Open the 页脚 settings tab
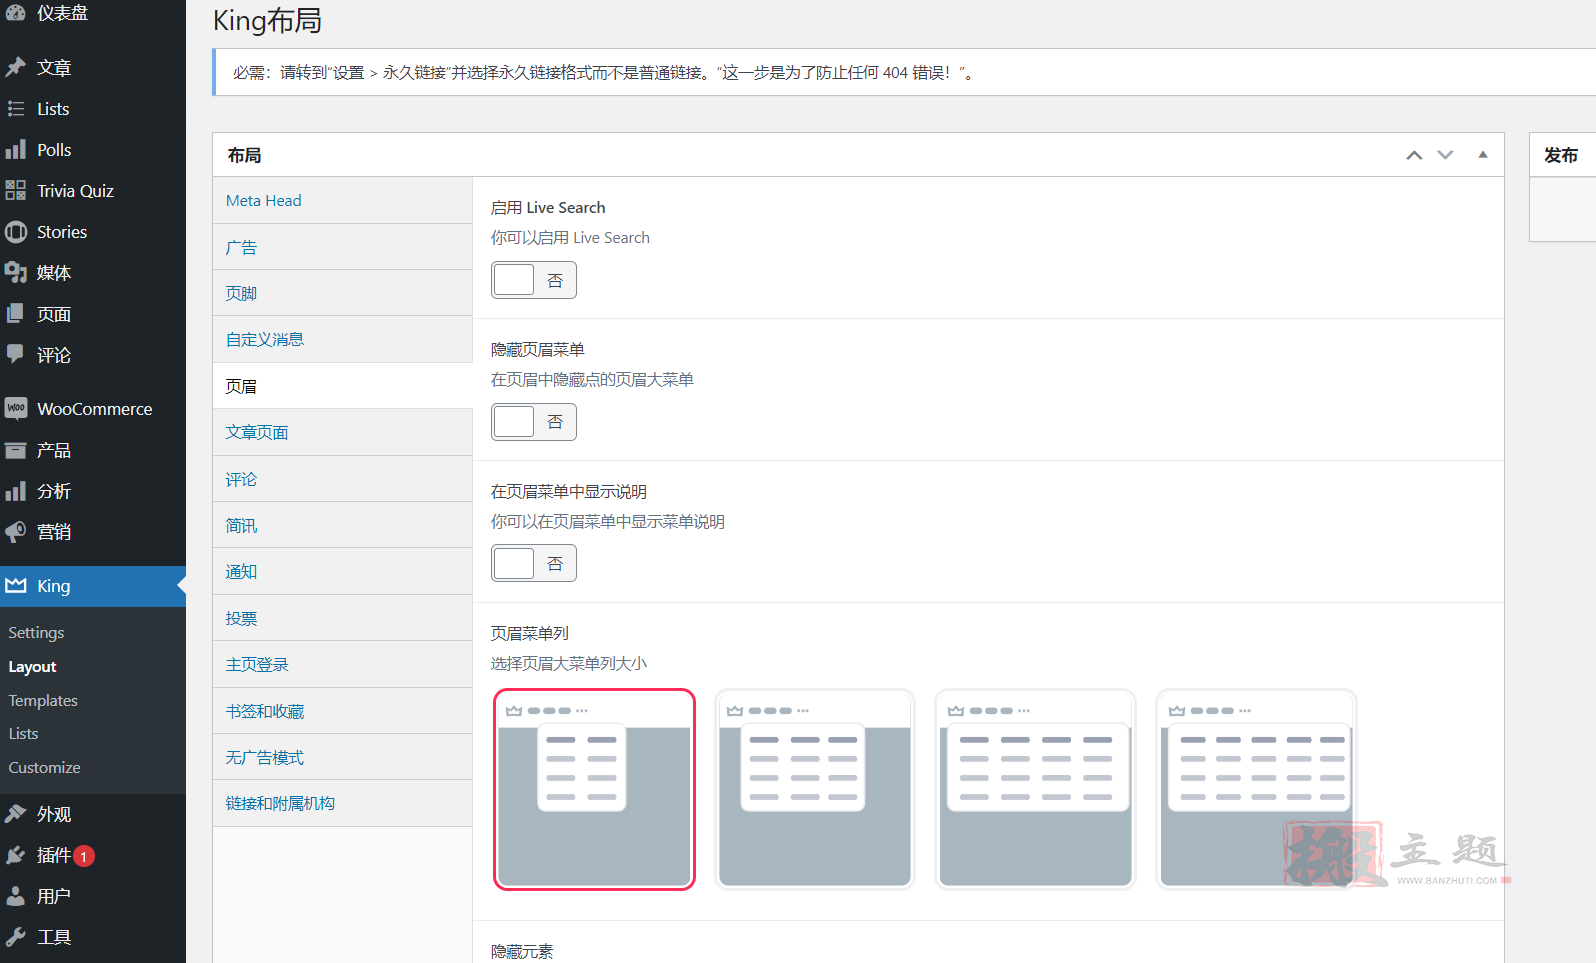 pyautogui.click(x=342, y=293)
